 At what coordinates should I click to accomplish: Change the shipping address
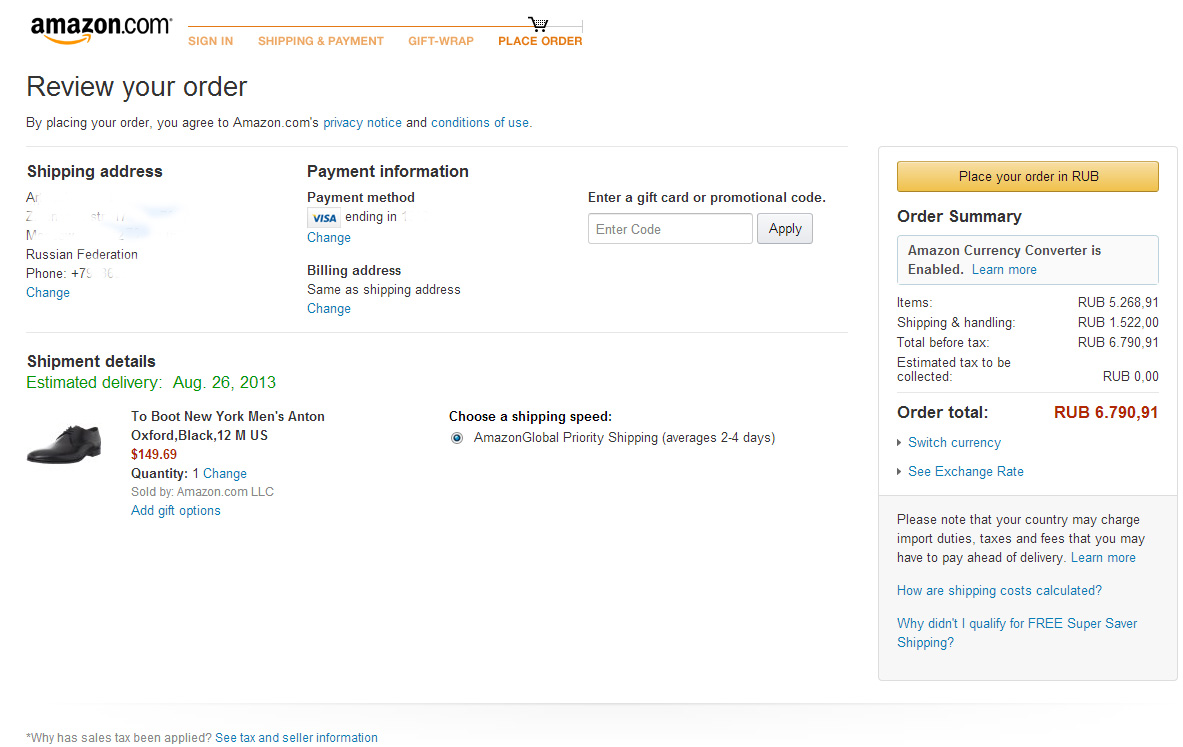point(48,293)
